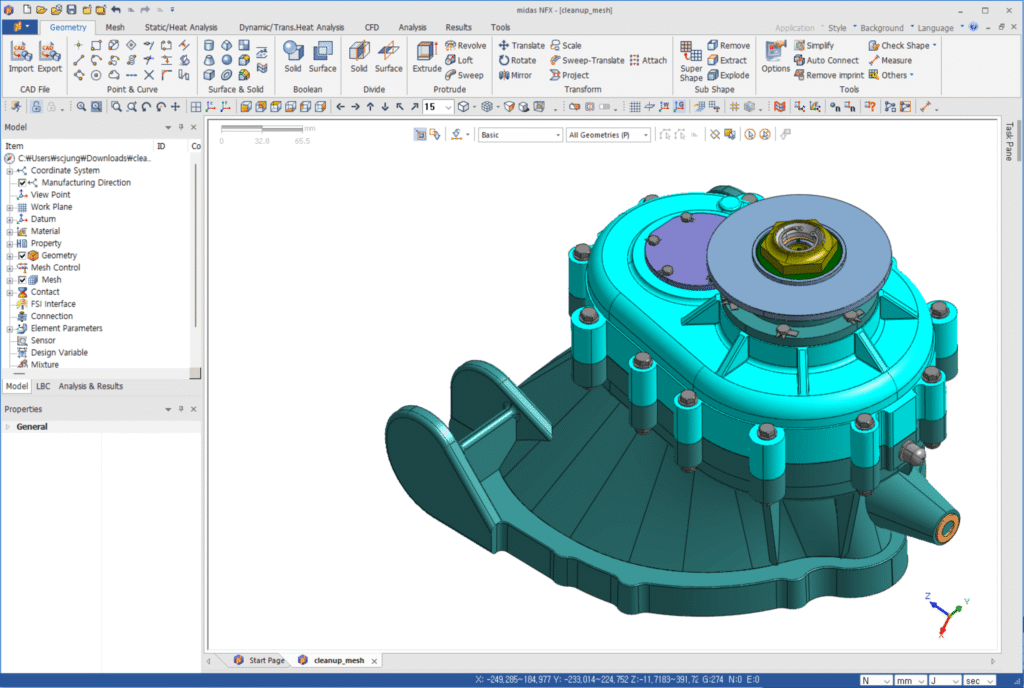Switch to the Mesh ribbon tab

click(115, 27)
